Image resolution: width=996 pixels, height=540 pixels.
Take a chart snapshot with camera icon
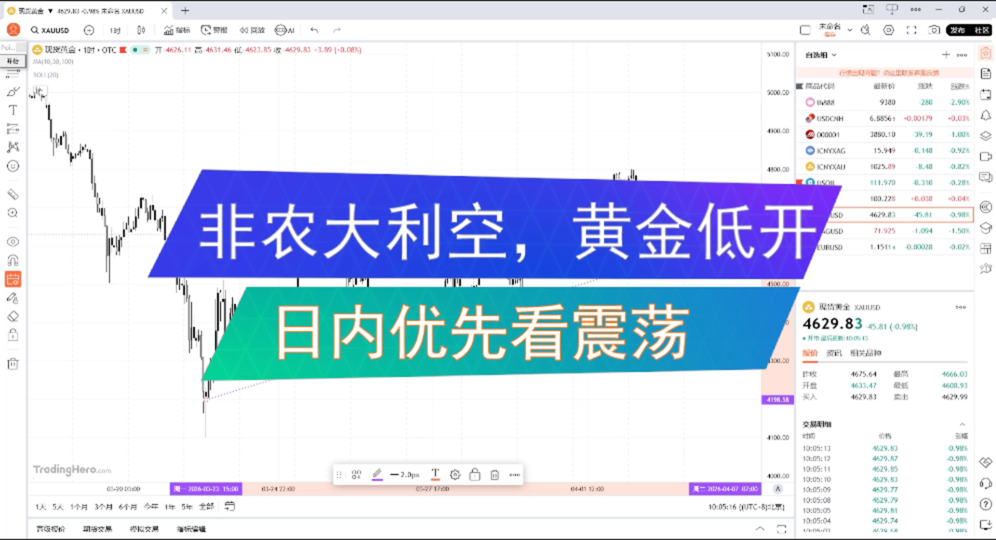pos(934,30)
